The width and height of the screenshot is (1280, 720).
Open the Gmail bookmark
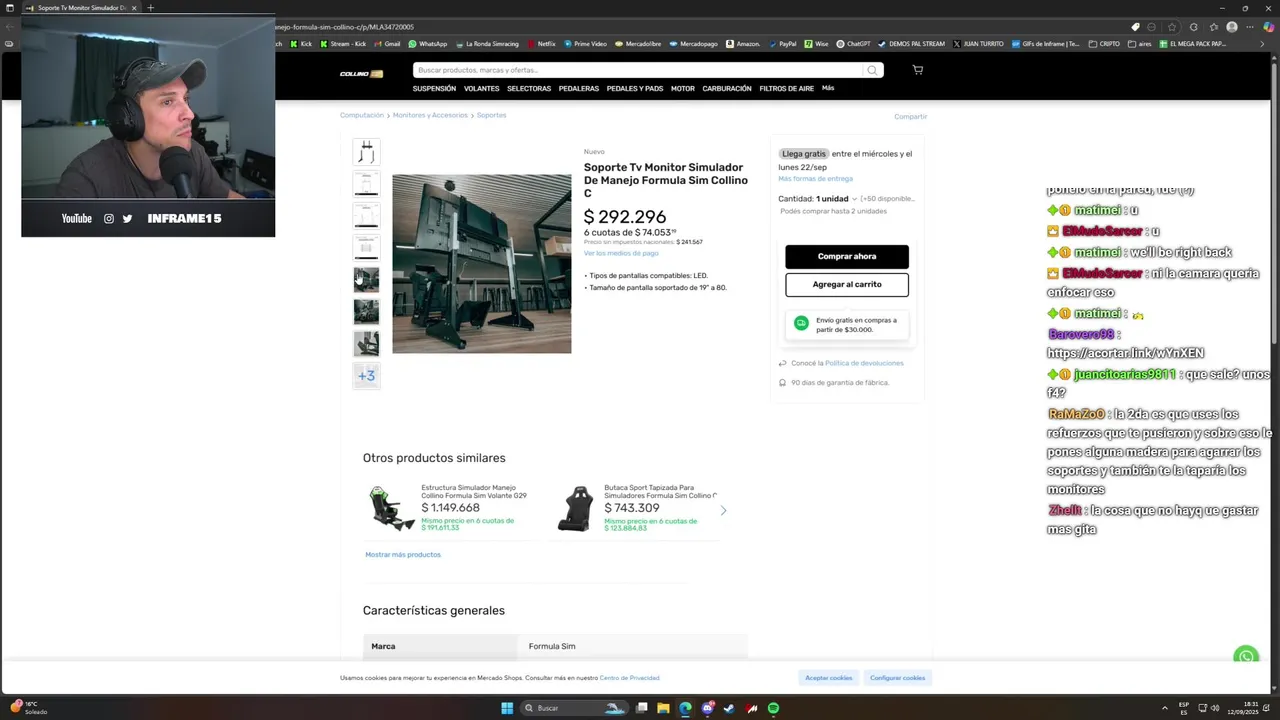click(x=387, y=44)
